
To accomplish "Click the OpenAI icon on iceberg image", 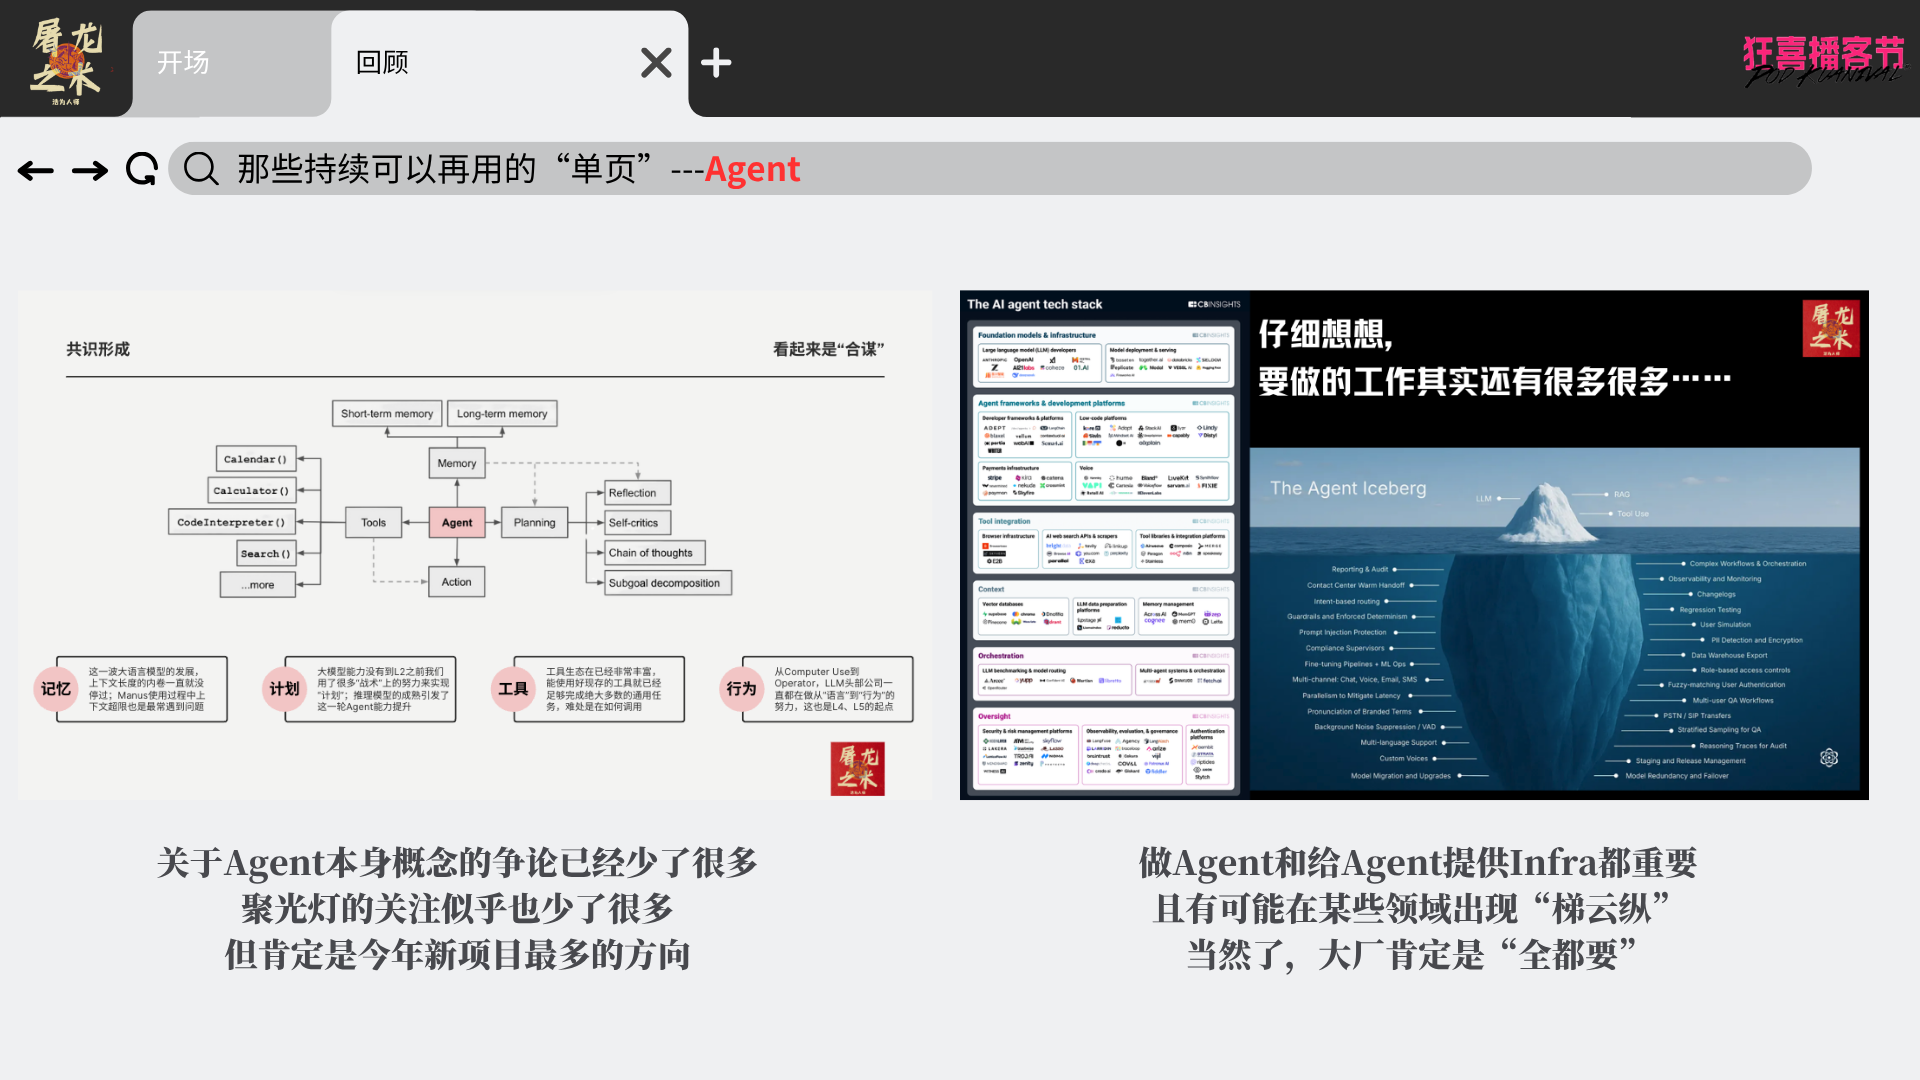I will pyautogui.click(x=1829, y=758).
